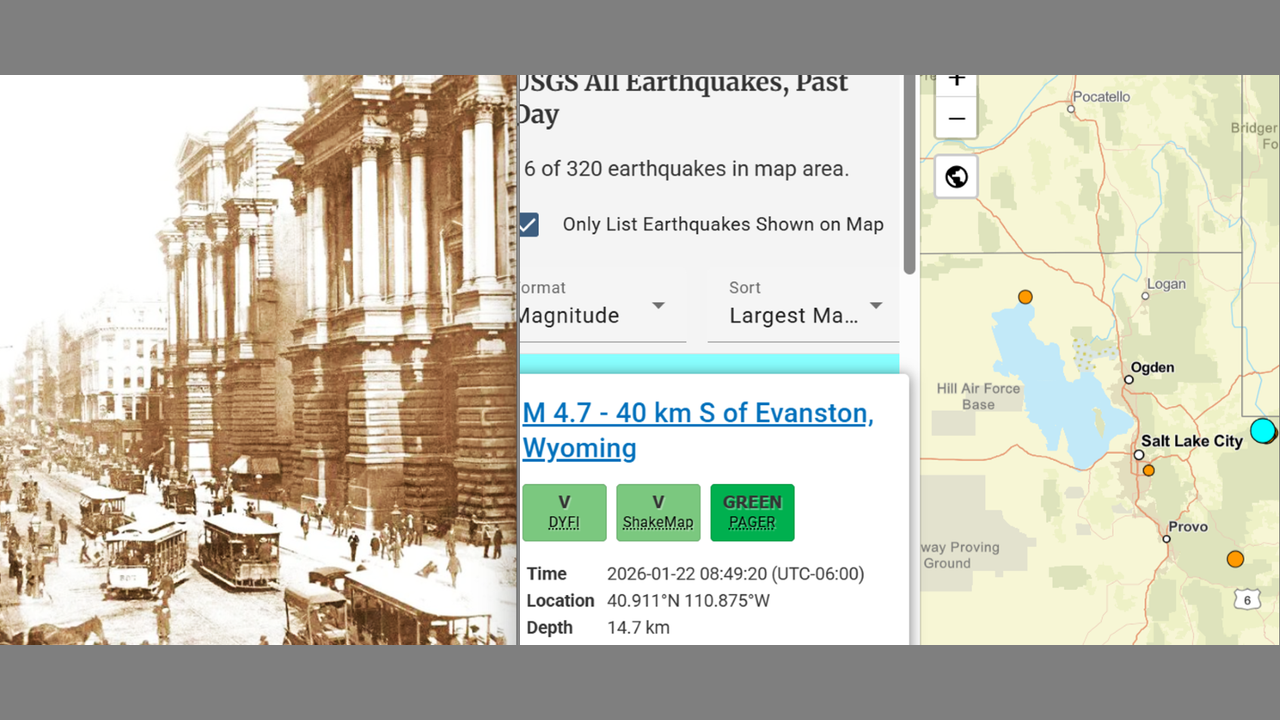The width and height of the screenshot is (1280, 720).
Task: Click the historical sepia street photo
Action: pos(258,360)
